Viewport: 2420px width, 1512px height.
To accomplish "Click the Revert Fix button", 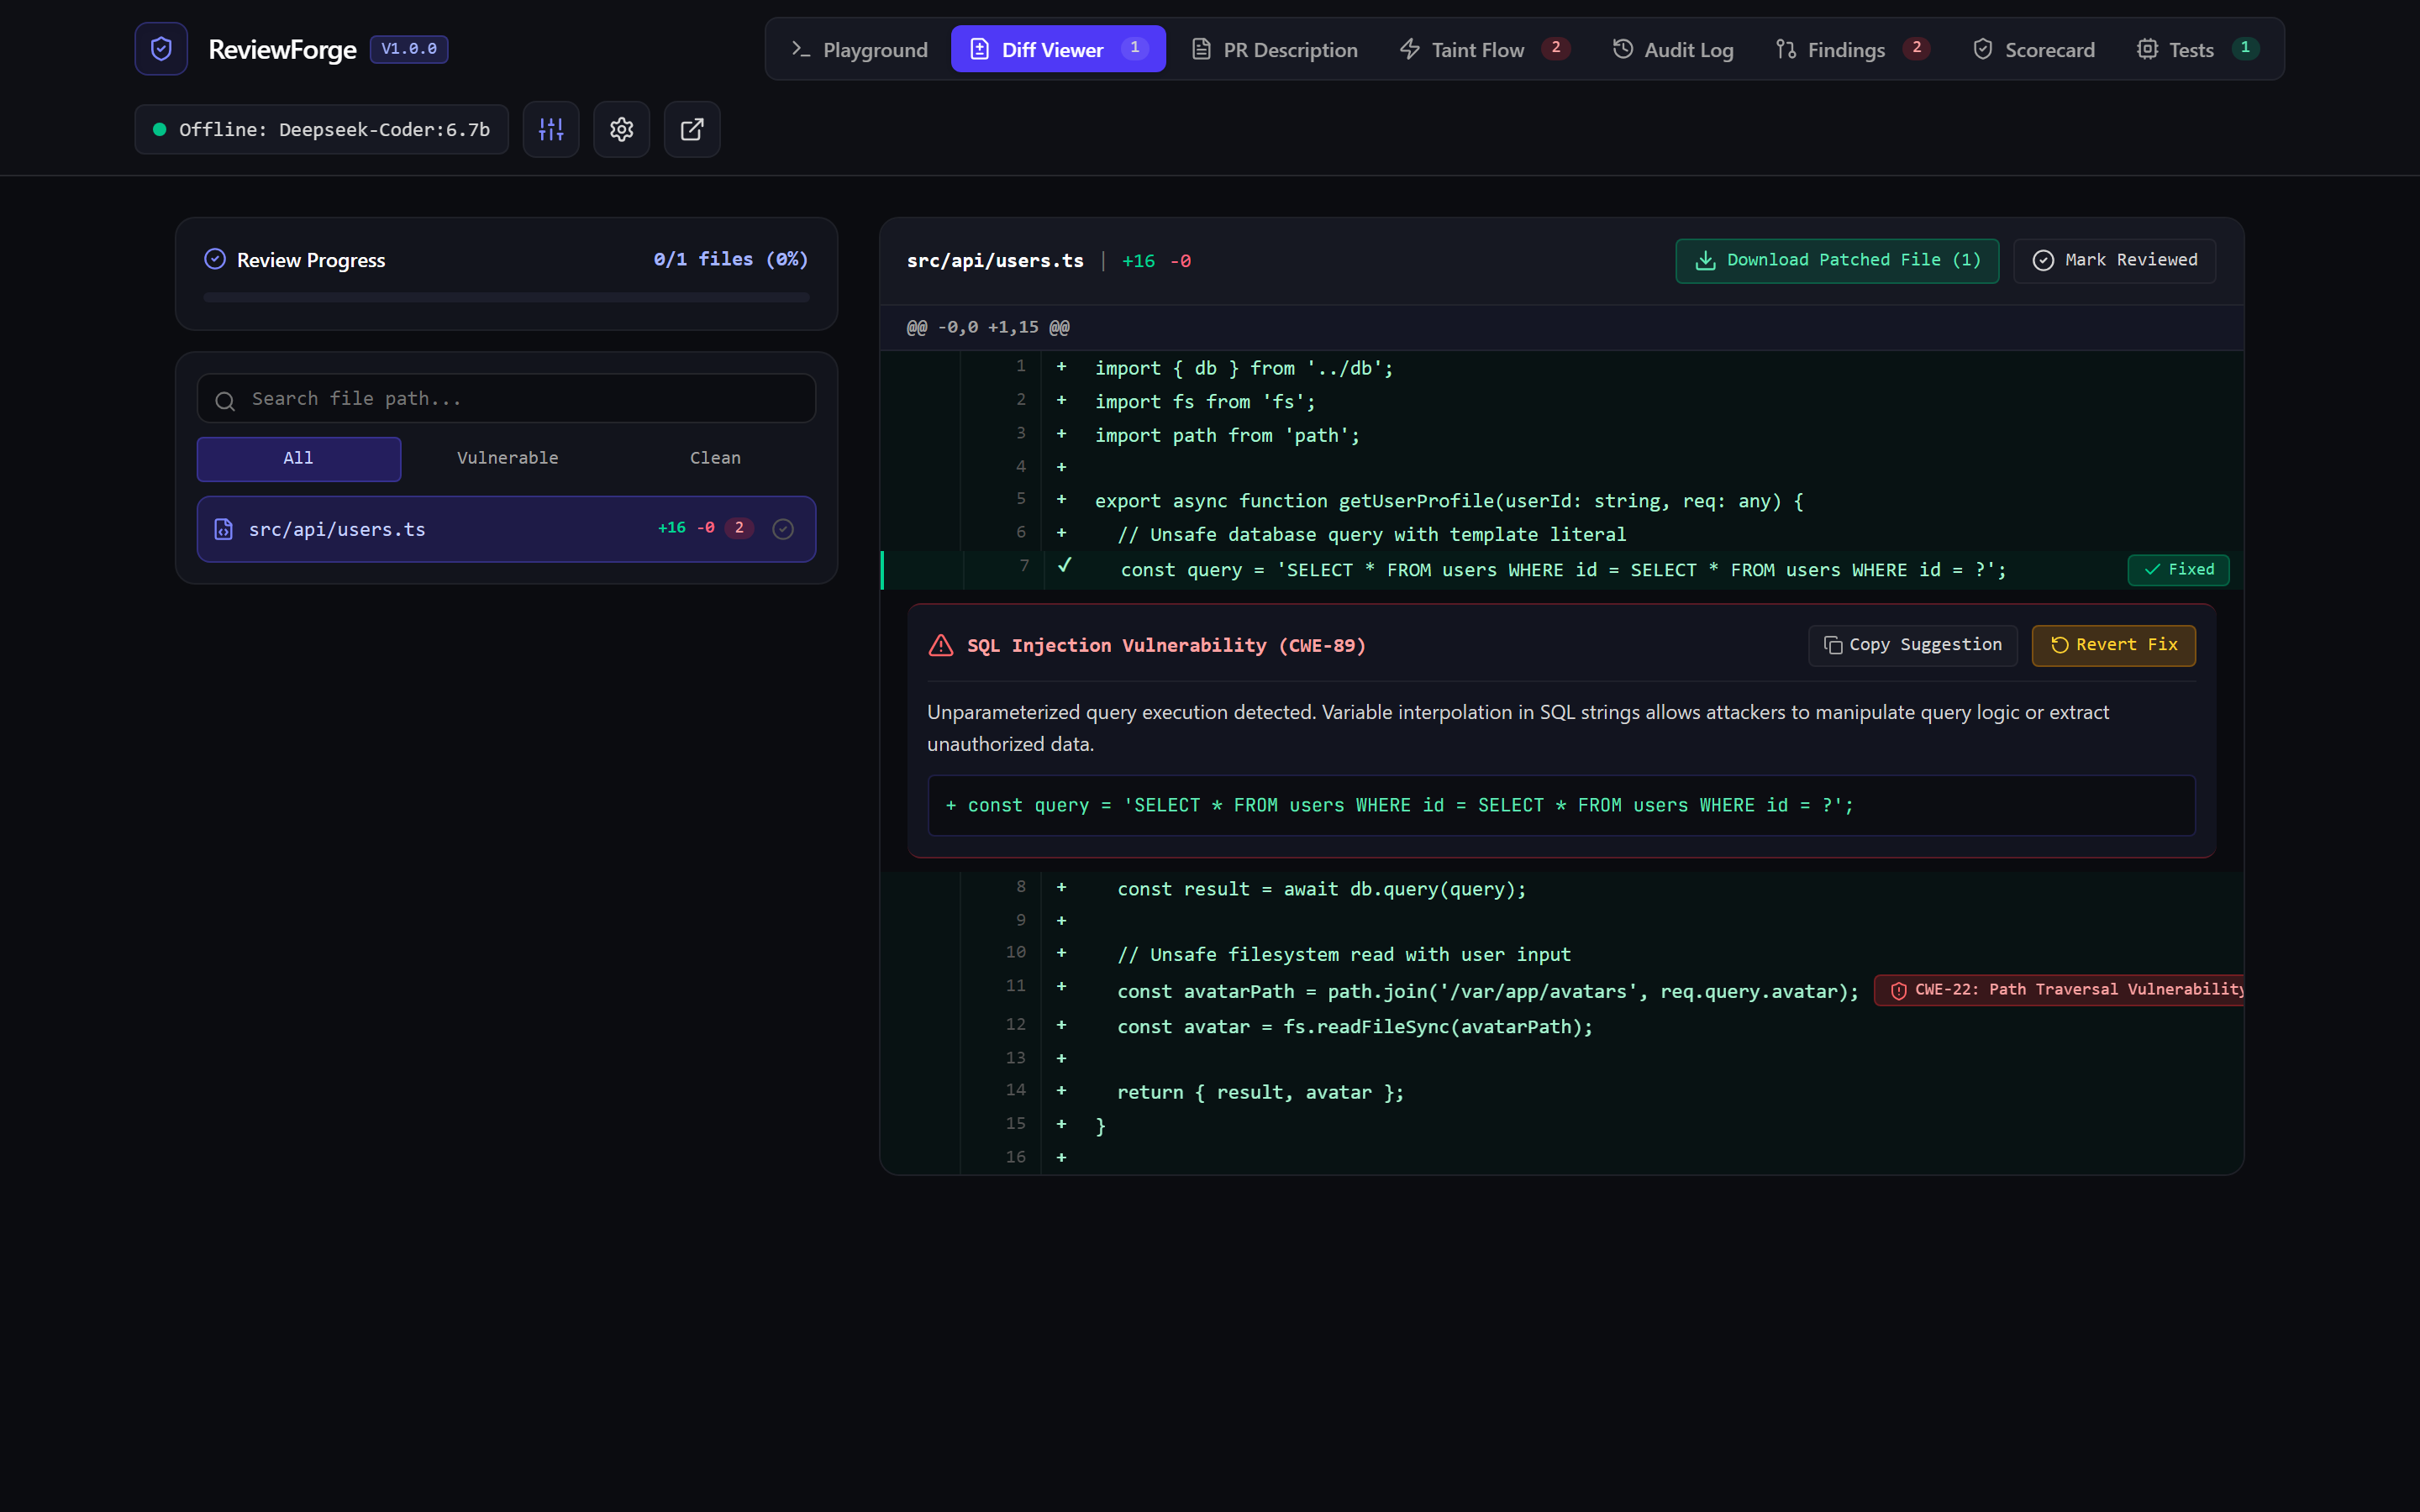I will pyautogui.click(x=2113, y=645).
